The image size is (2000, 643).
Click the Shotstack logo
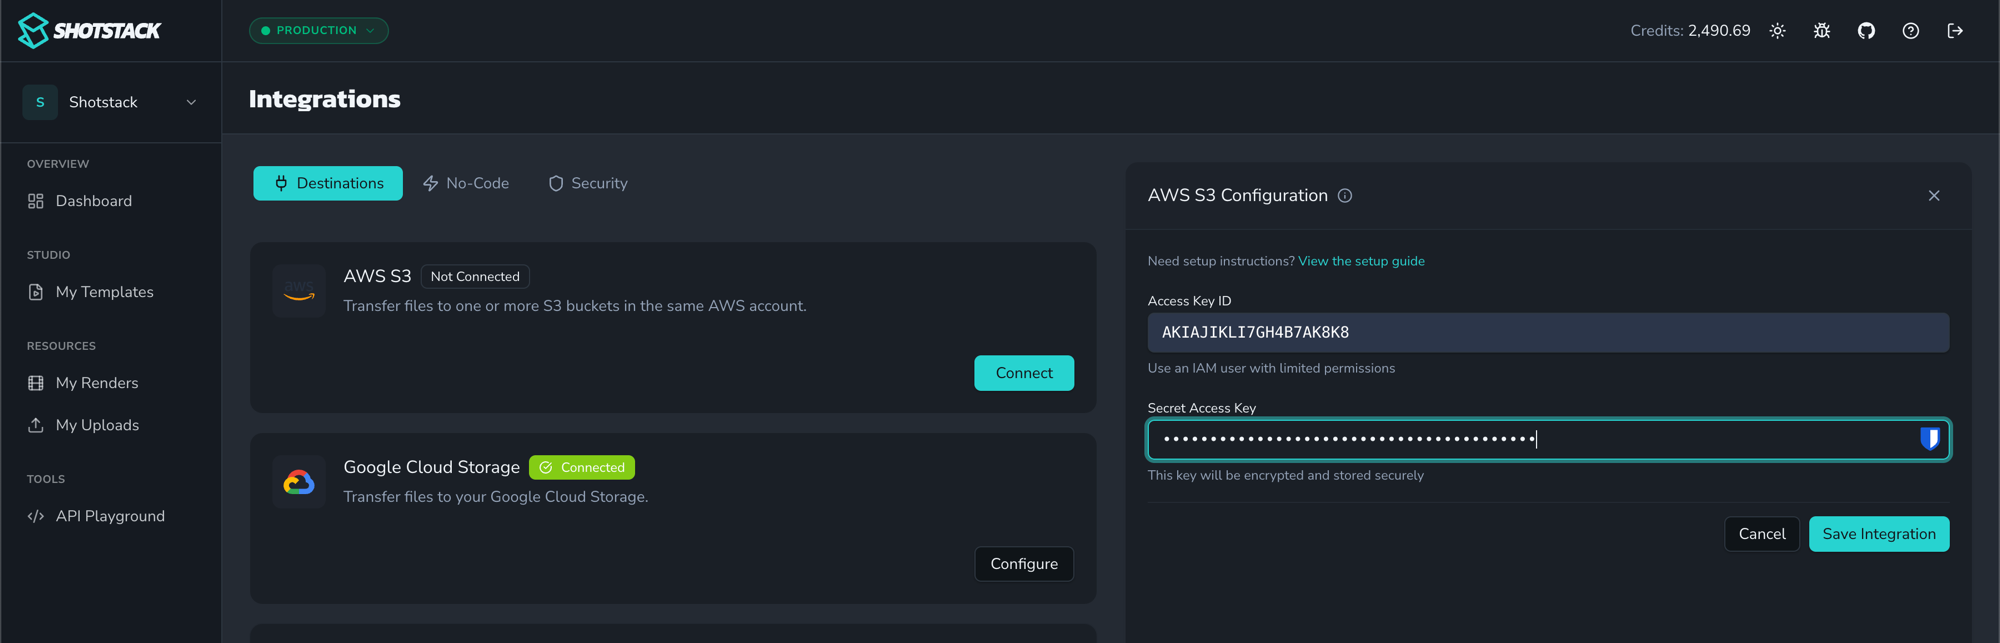(x=89, y=31)
